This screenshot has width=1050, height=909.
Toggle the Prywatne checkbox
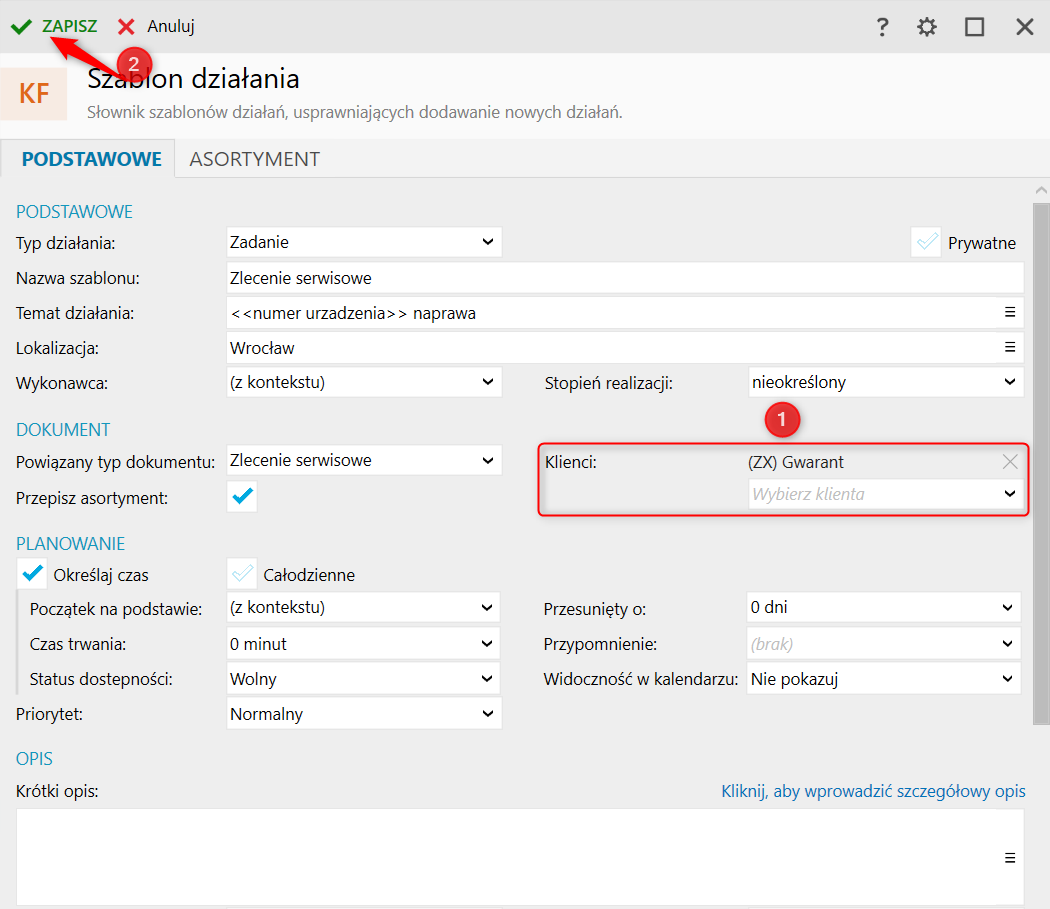click(927, 242)
